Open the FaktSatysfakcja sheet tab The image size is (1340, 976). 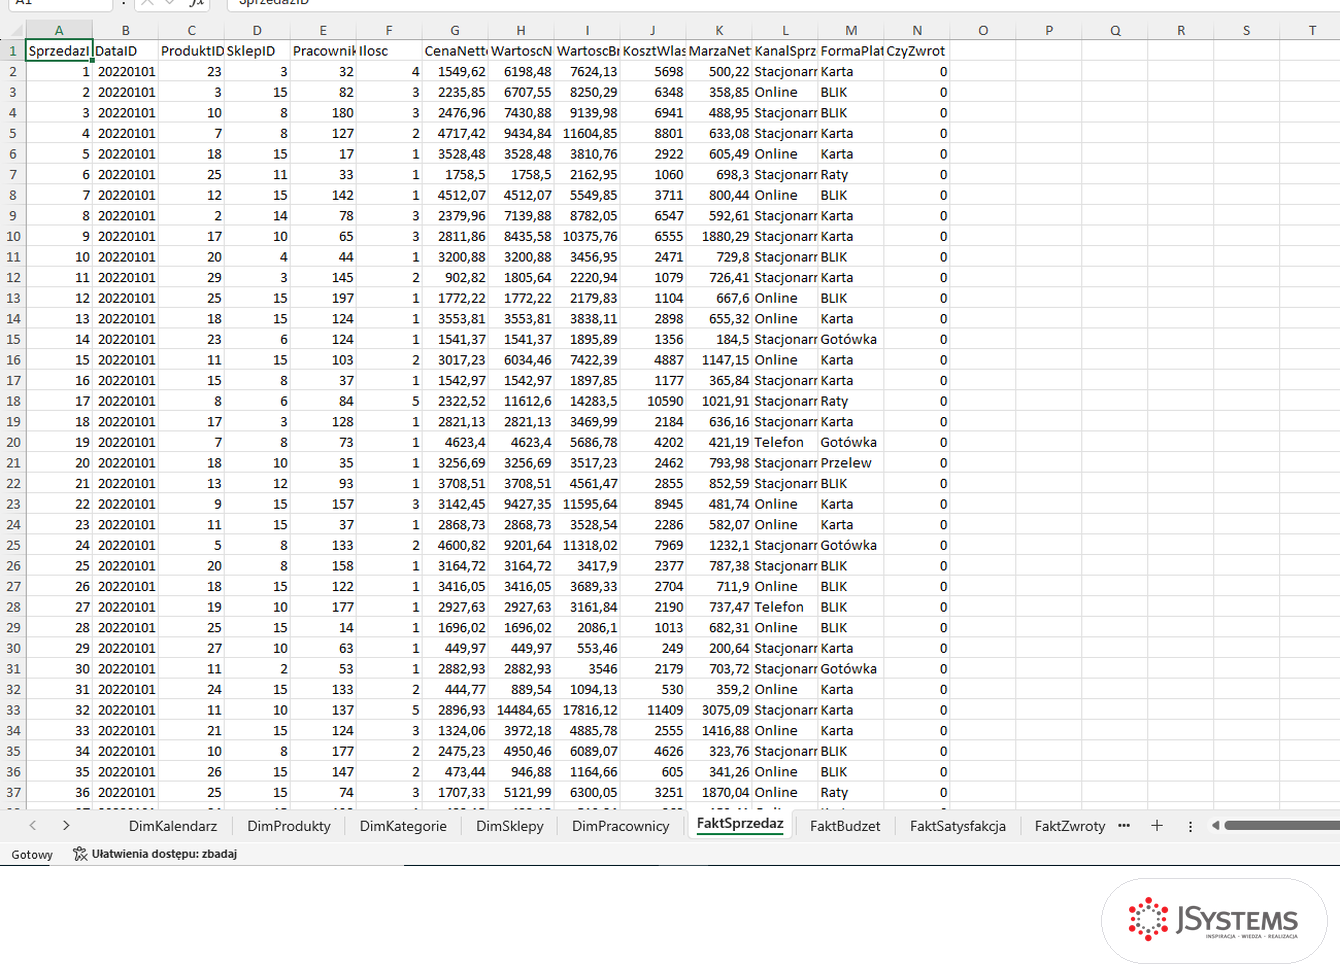tap(958, 826)
